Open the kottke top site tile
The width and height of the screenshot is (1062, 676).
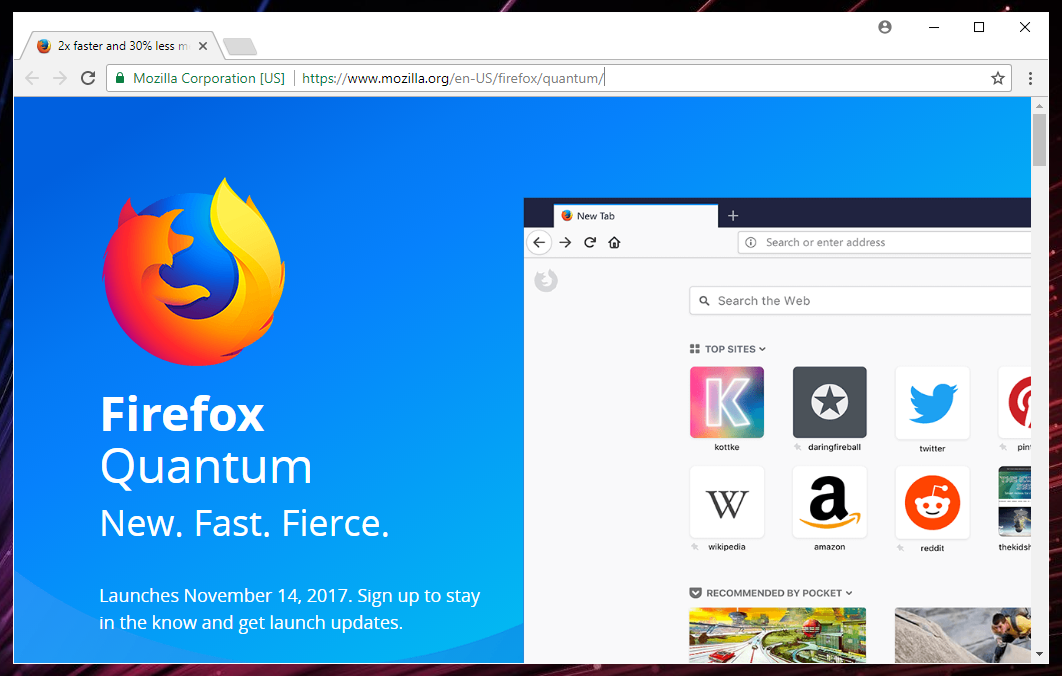(727, 402)
